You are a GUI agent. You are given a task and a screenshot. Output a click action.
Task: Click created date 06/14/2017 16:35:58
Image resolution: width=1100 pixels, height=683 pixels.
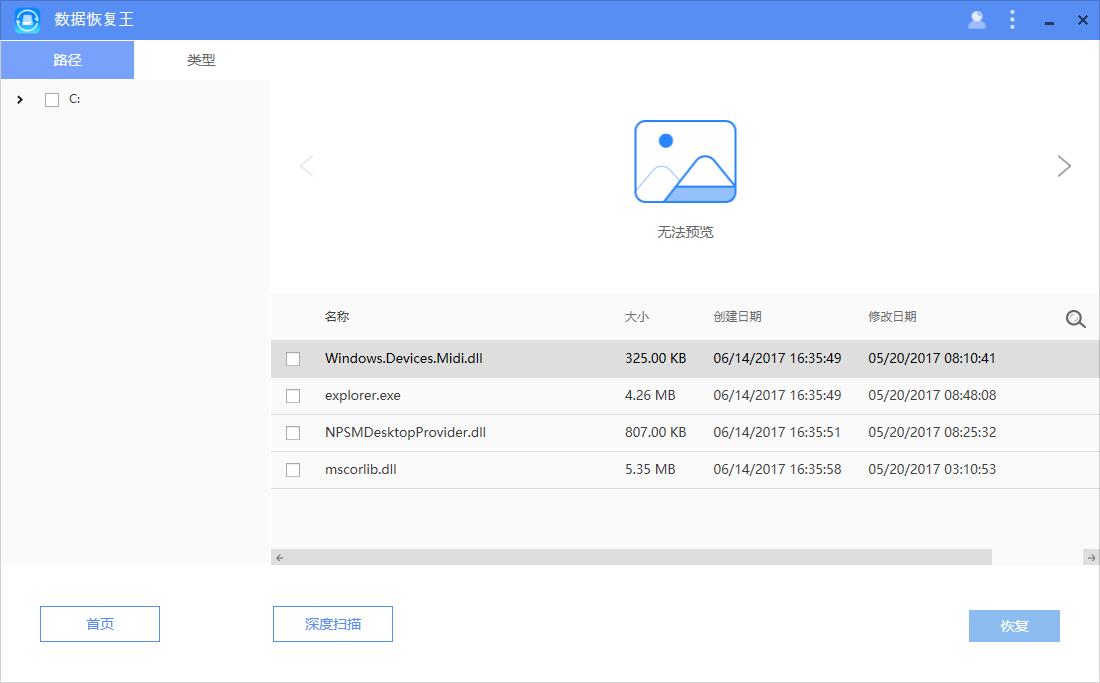(x=777, y=469)
